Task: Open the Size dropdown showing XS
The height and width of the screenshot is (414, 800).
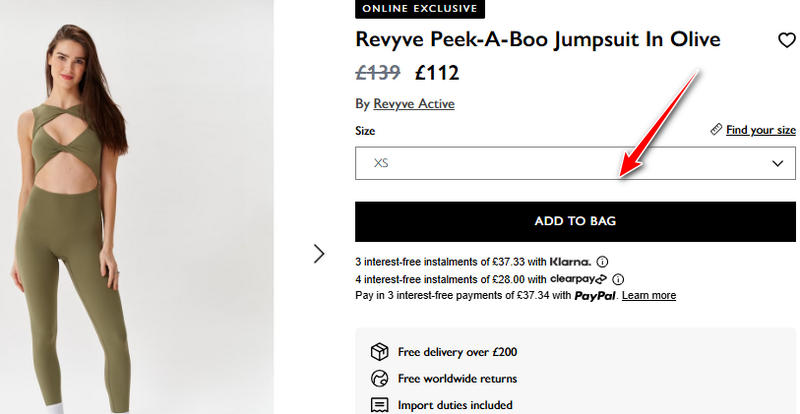Action: (560, 163)
